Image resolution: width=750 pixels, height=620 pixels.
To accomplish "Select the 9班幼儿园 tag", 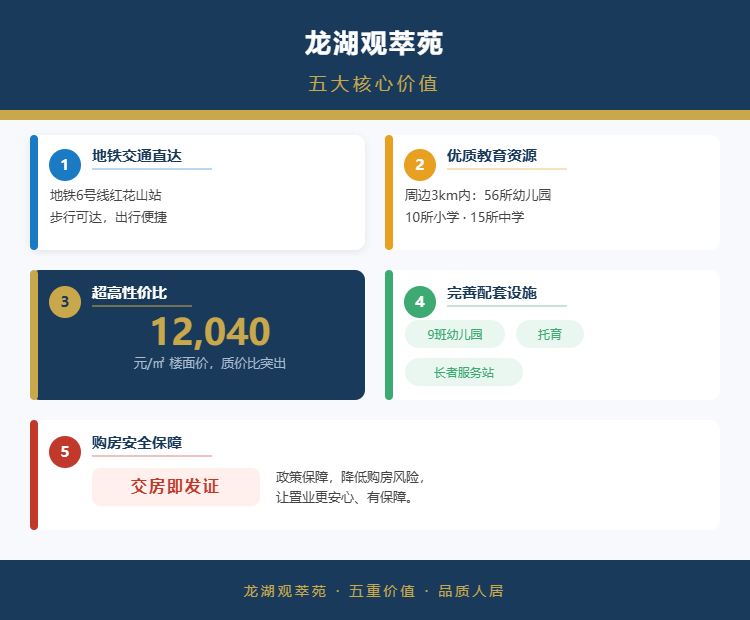I will click(x=454, y=334).
